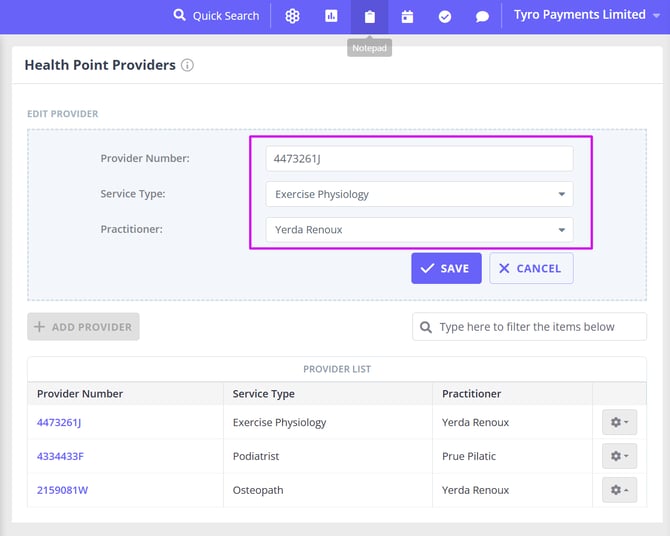
Task: Click info icon beside Health Point Providers
Action: 188,65
